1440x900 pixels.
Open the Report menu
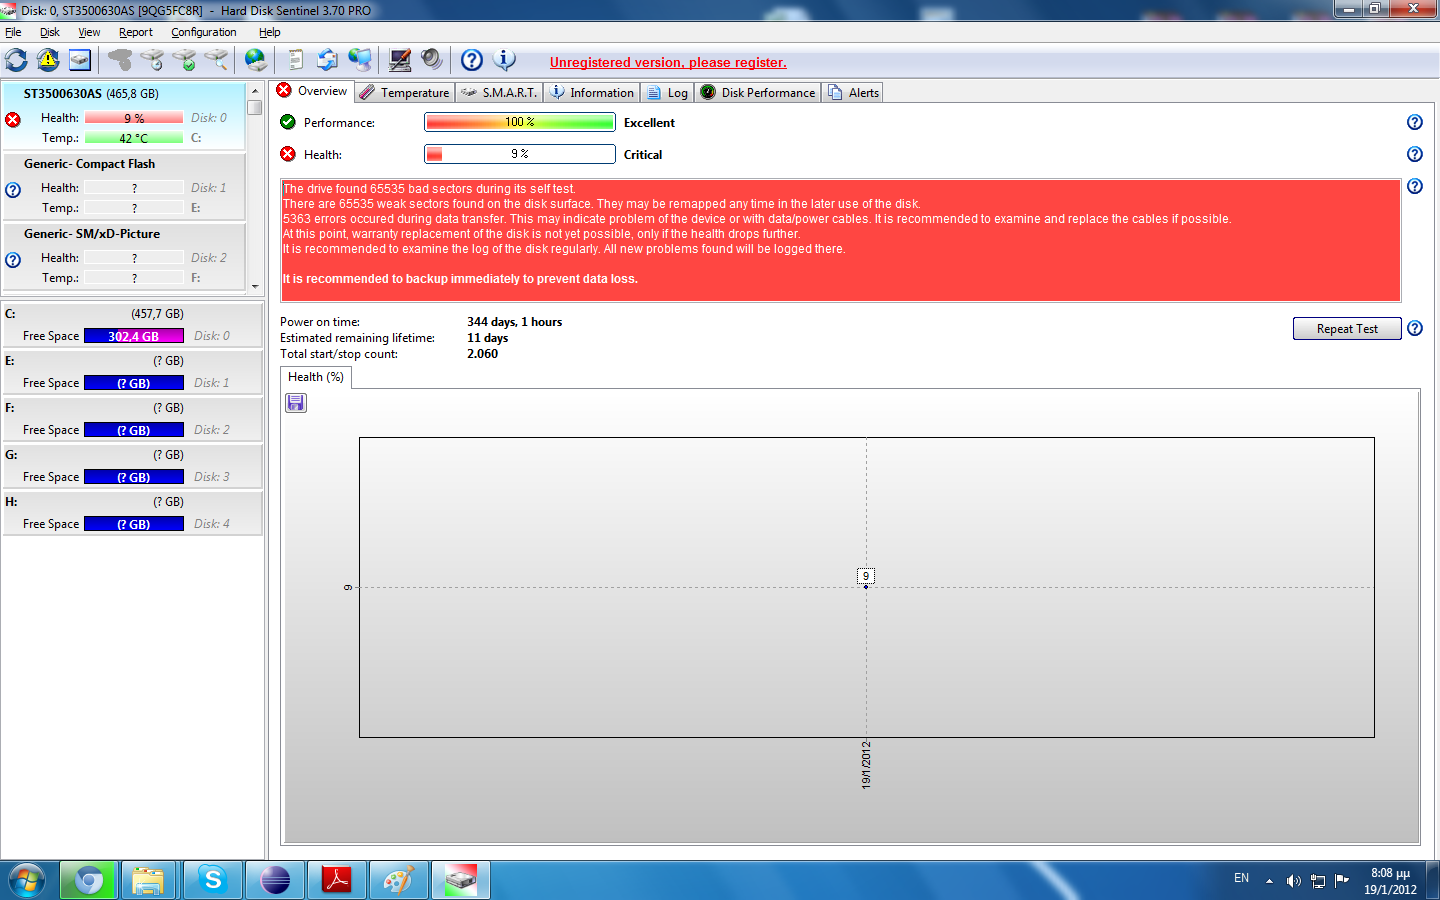(x=136, y=32)
